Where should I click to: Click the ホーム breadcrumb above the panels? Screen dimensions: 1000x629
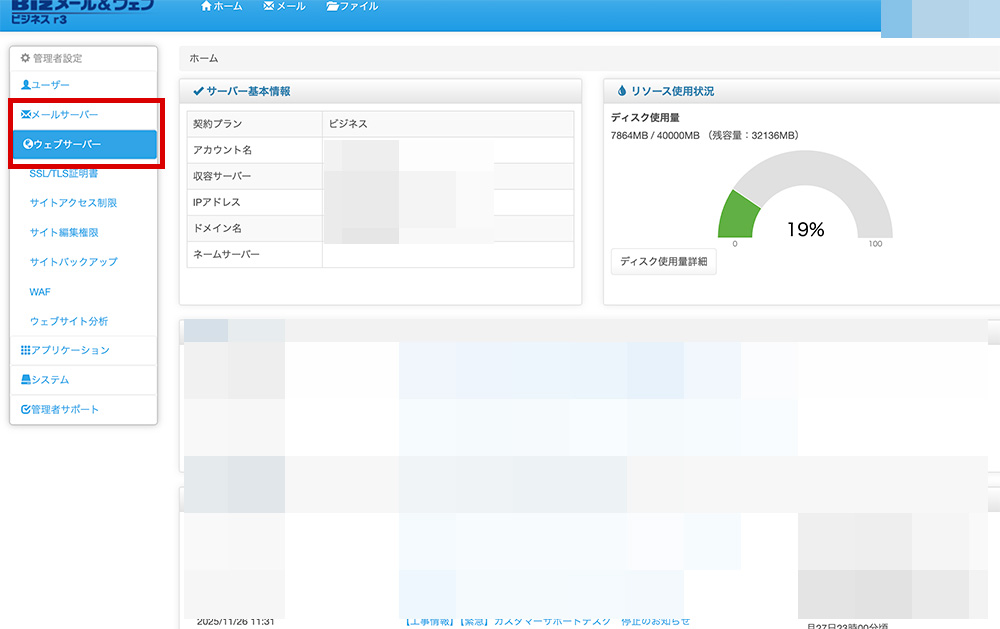(x=202, y=58)
